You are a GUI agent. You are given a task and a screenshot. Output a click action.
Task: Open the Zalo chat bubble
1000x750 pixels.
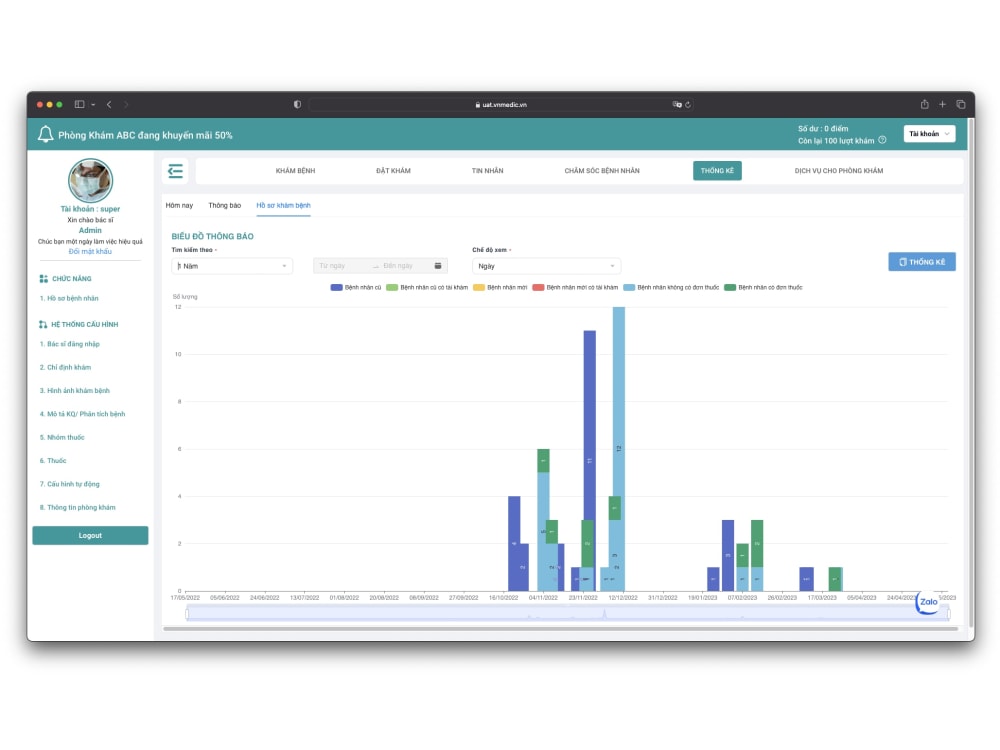pos(928,601)
